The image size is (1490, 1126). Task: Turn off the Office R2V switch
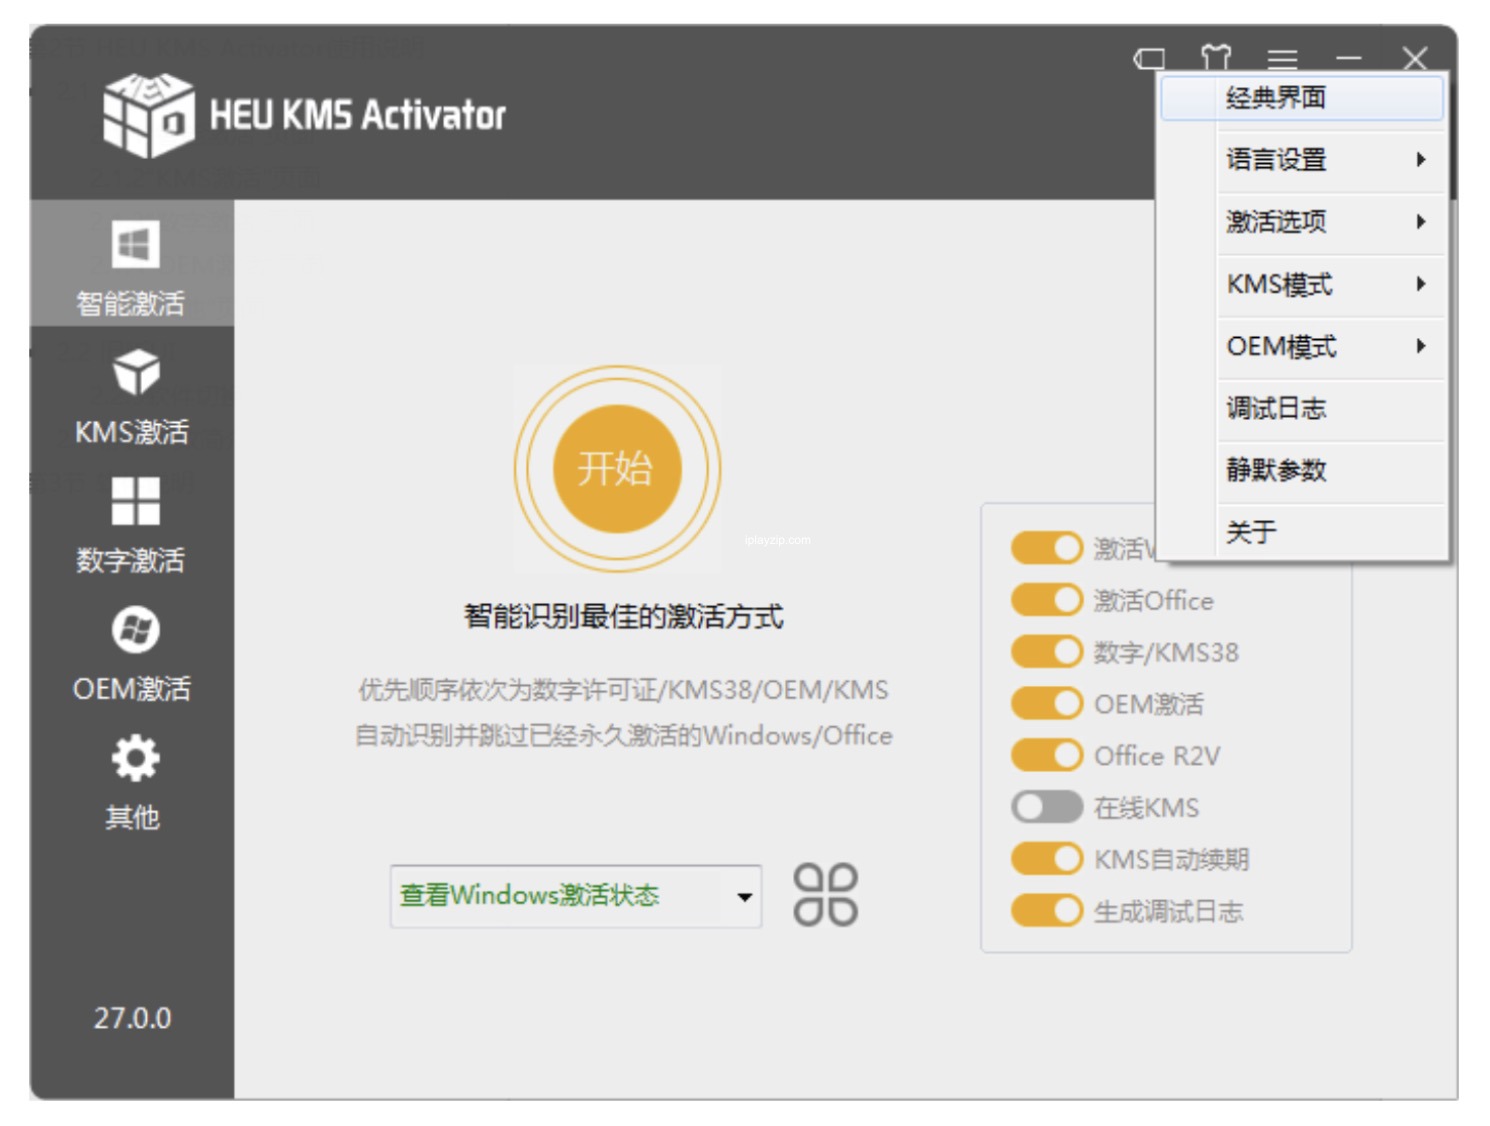click(1046, 755)
